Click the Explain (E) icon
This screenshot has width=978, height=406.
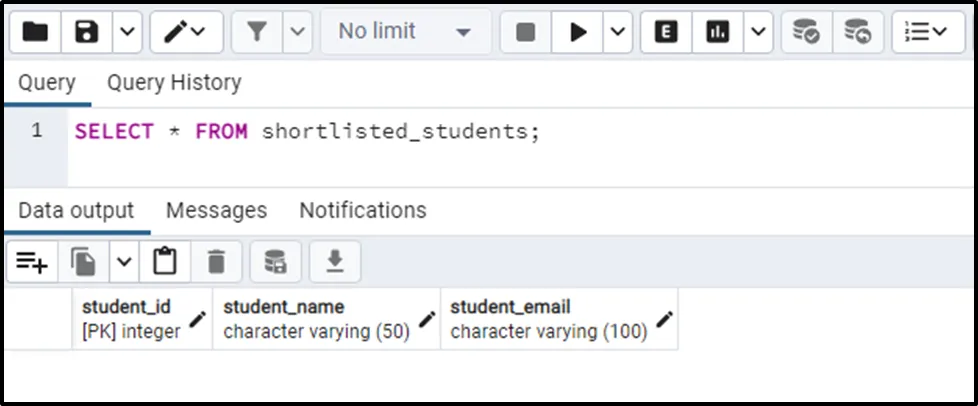pos(666,32)
